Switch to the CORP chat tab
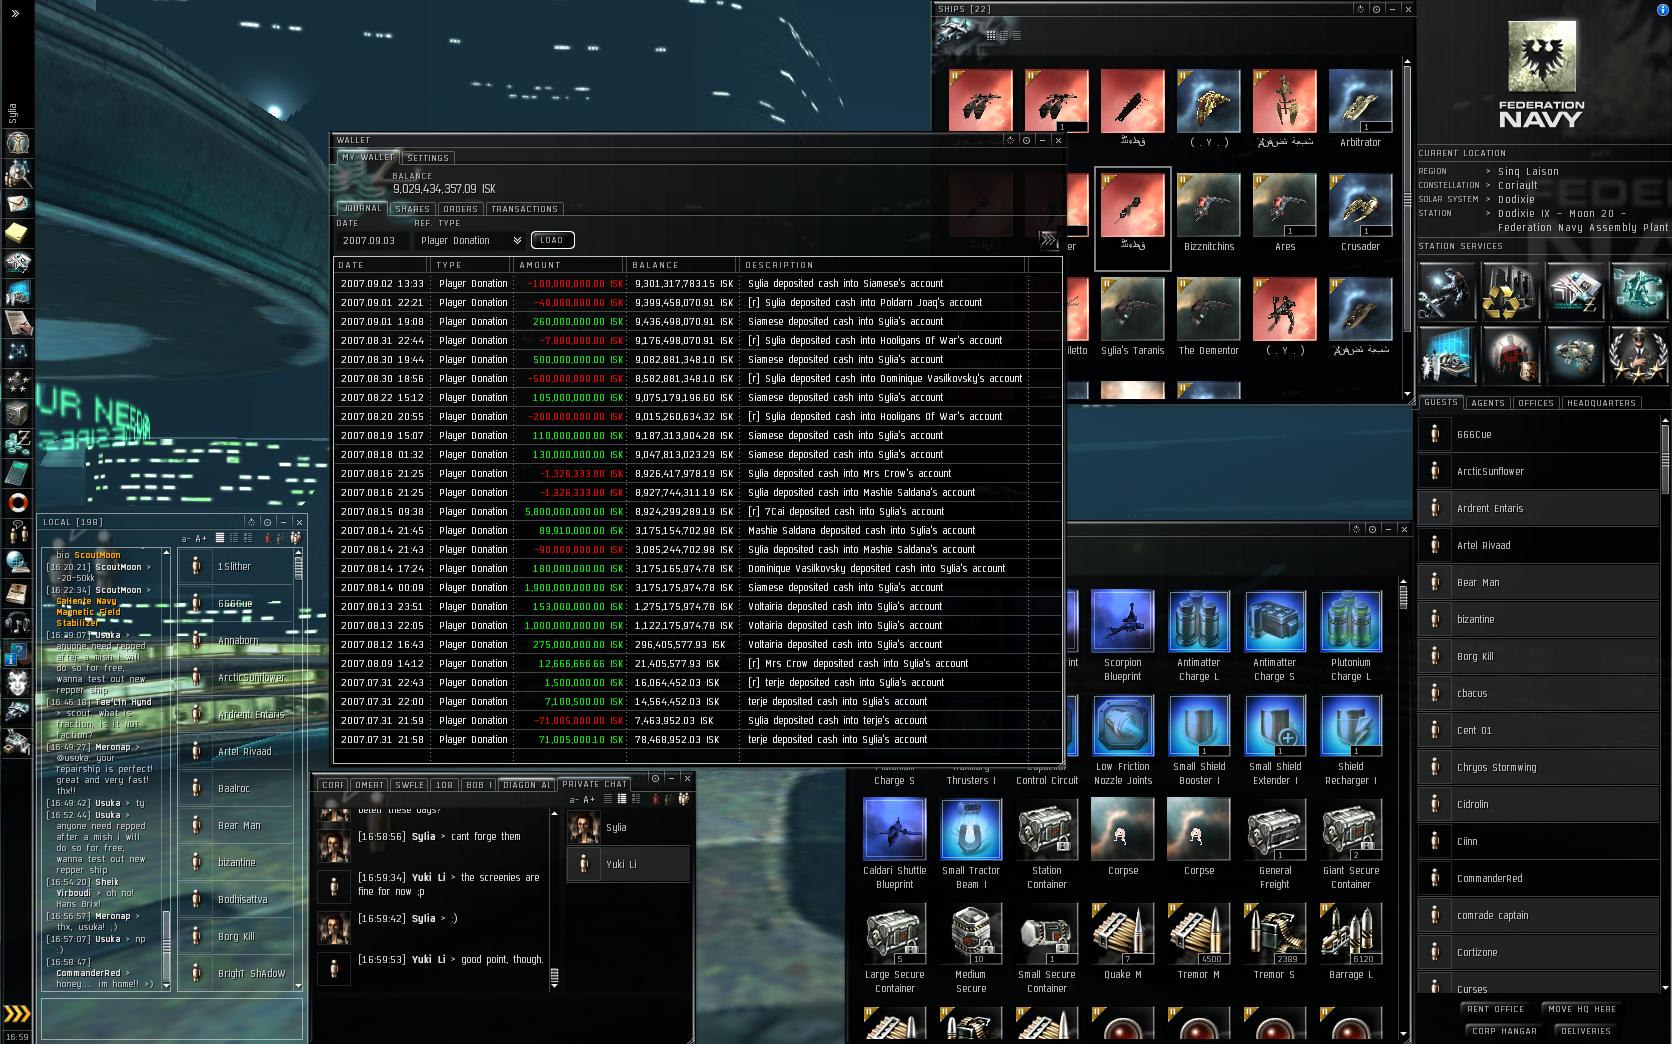 click(333, 785)
